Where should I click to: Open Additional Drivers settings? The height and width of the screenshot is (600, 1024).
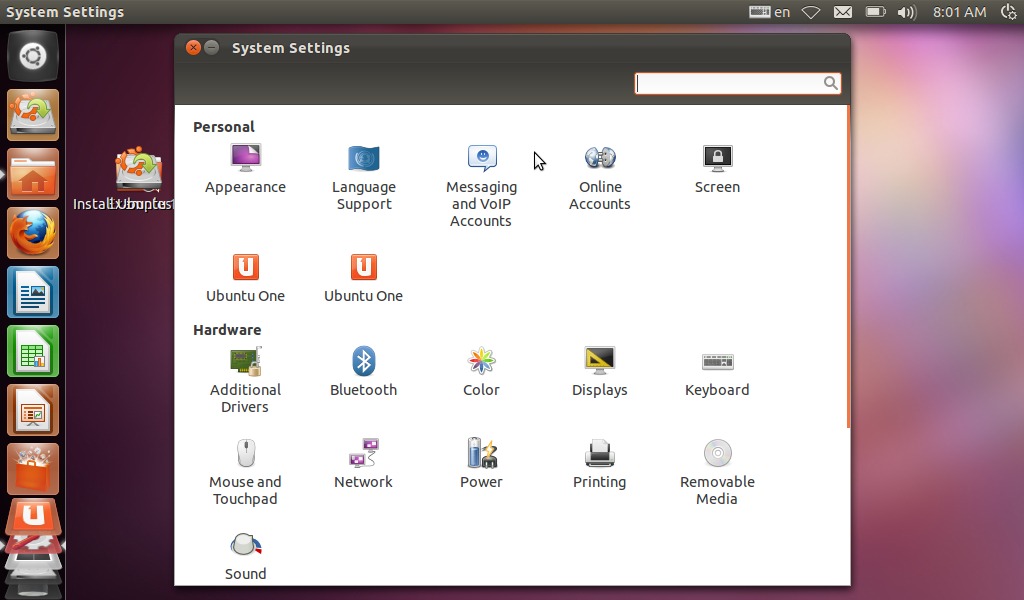click(x=245, y=381)
